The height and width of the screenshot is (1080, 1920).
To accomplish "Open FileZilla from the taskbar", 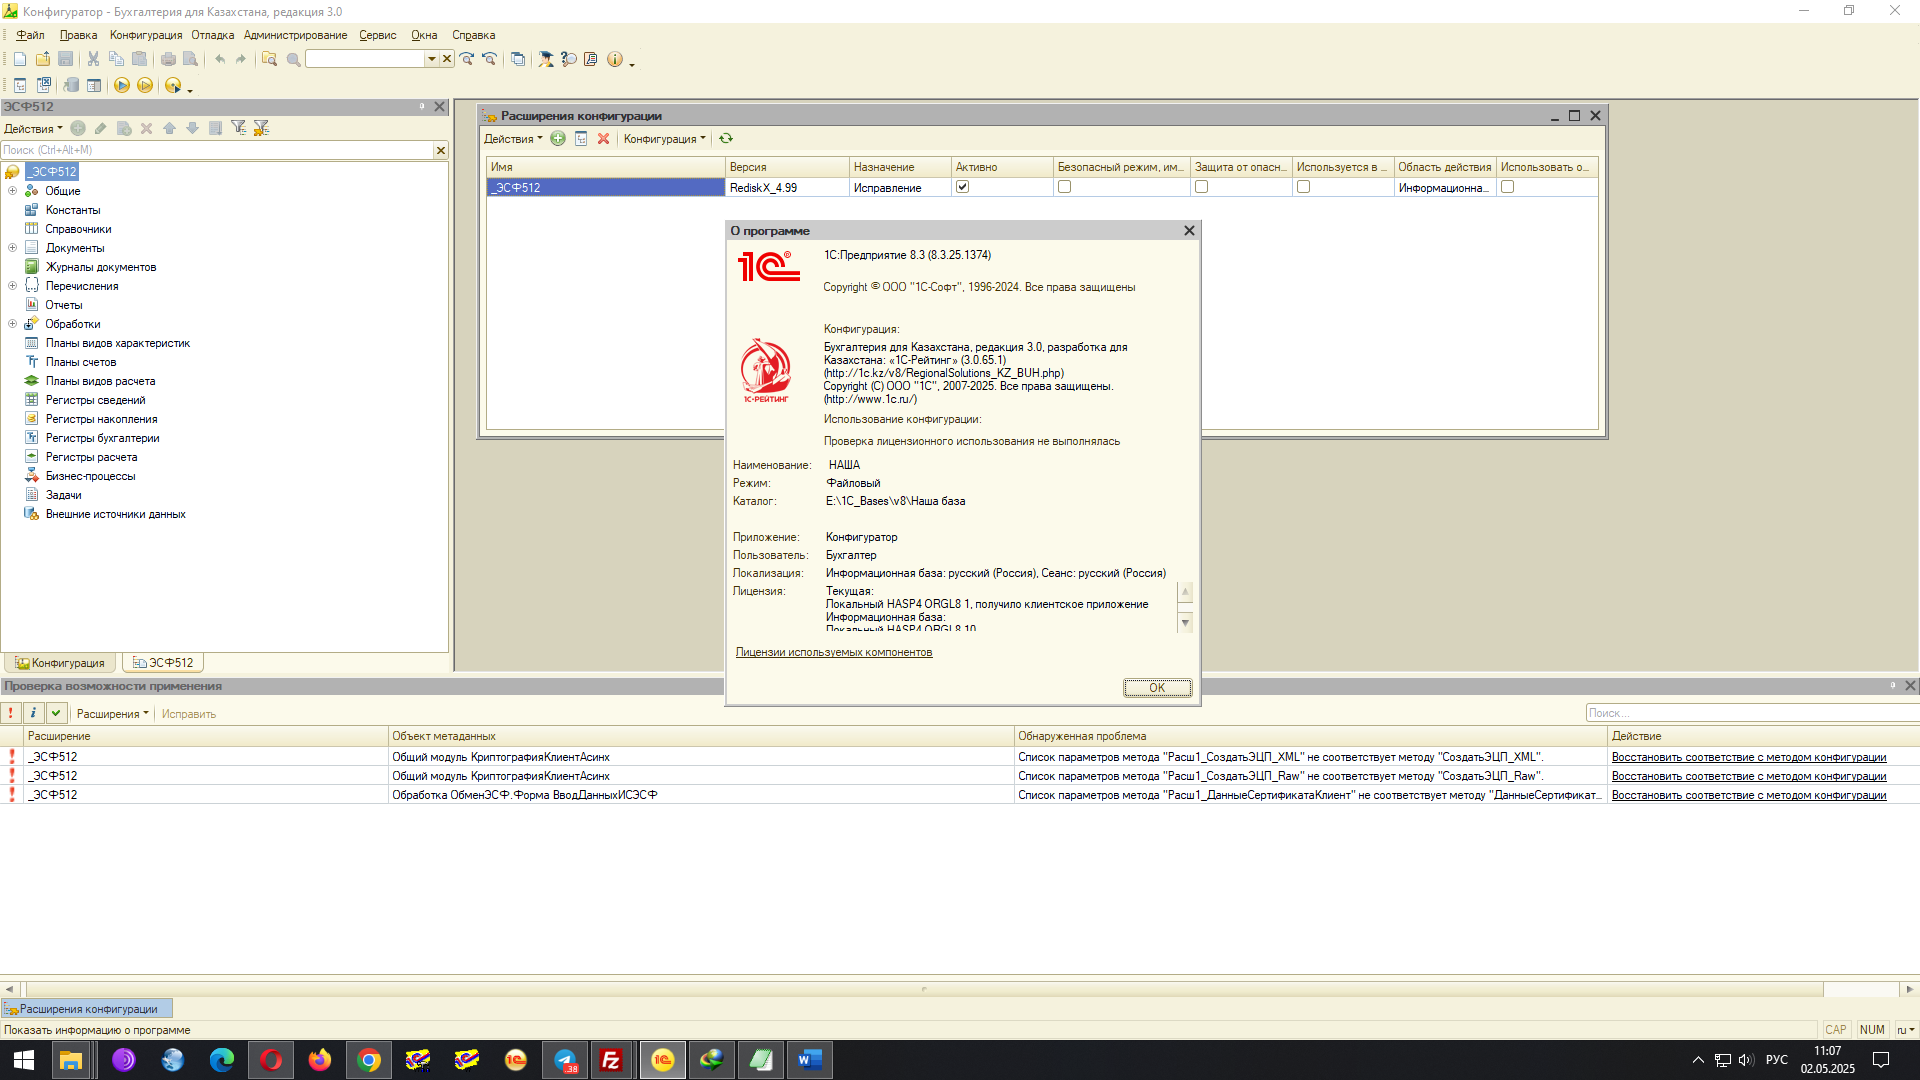I will click(610, 1060).
